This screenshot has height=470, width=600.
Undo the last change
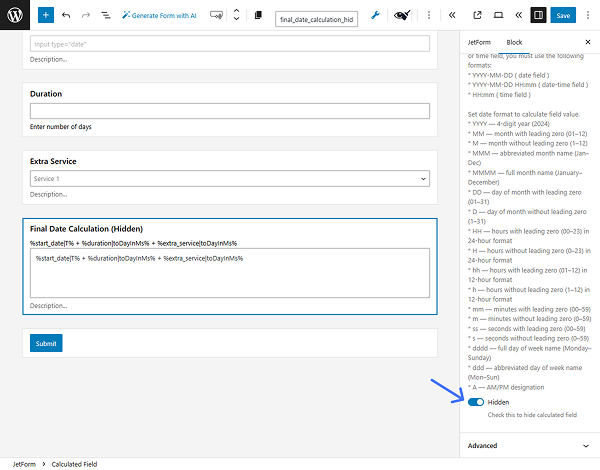coord(66,15)
